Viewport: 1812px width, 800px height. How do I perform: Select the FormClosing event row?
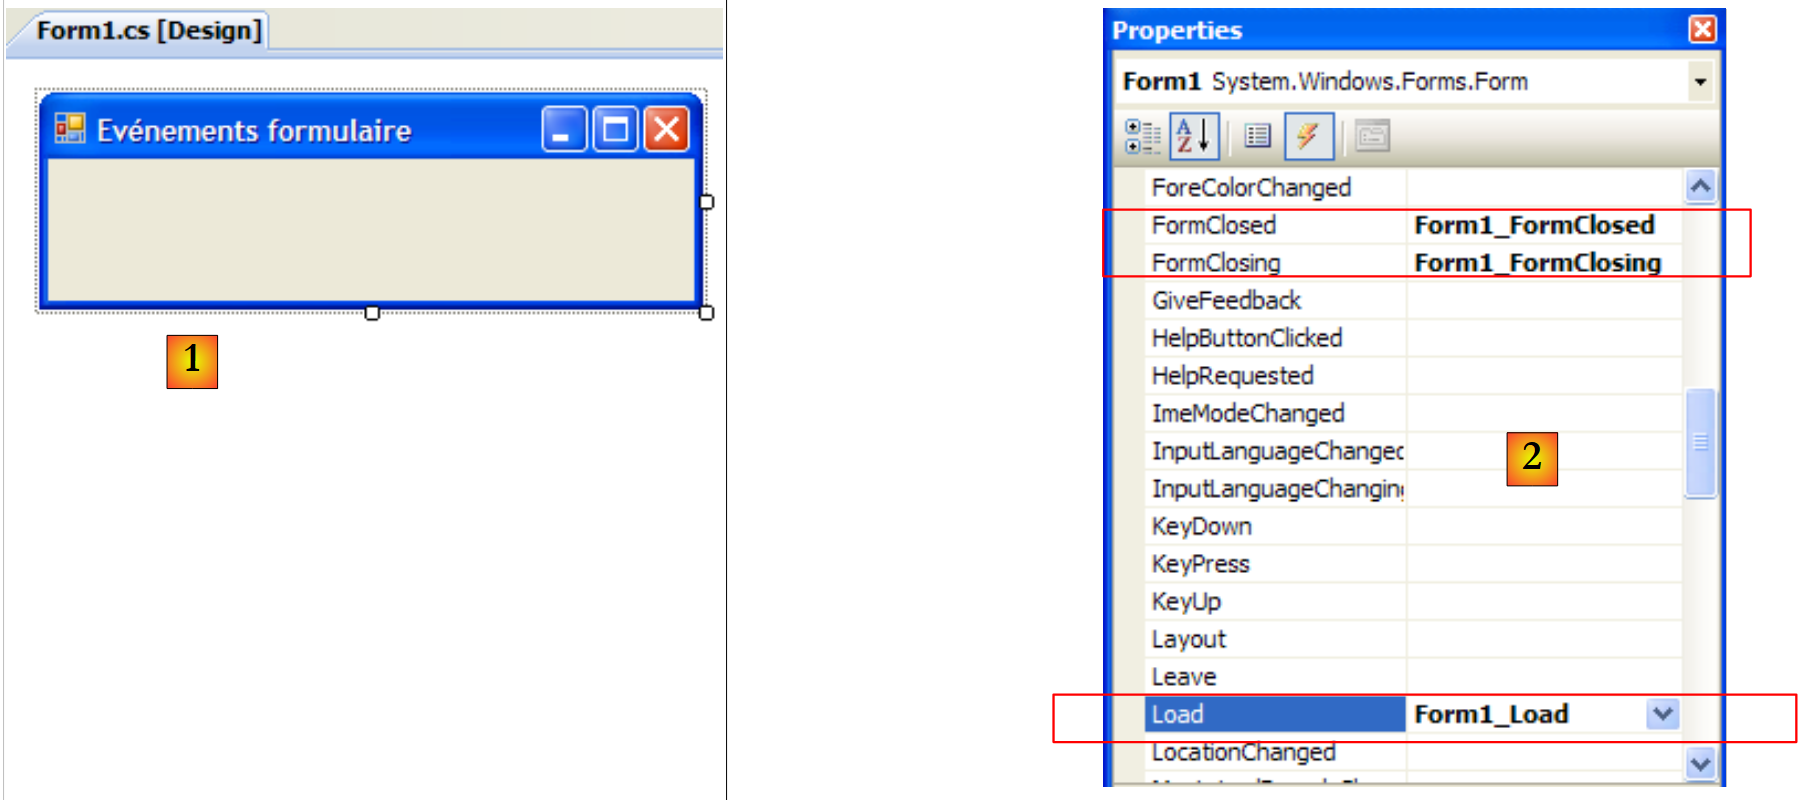click(1215, 263)
